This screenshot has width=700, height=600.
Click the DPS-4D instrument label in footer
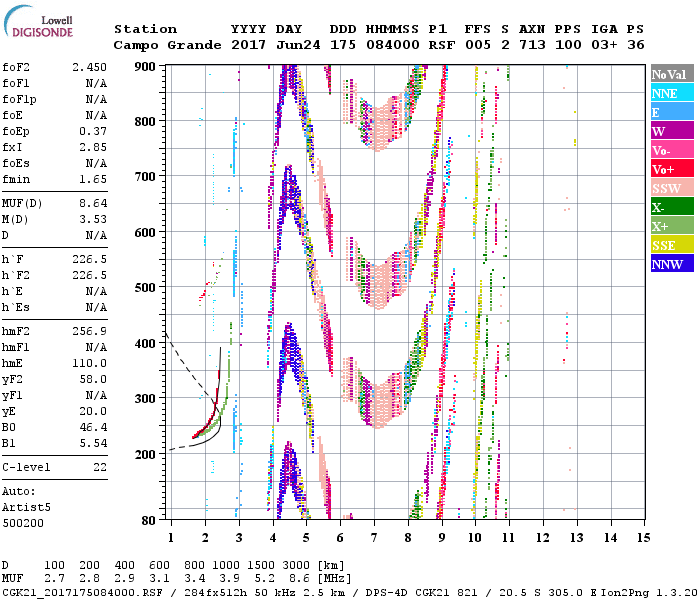(x=386, y=592)
